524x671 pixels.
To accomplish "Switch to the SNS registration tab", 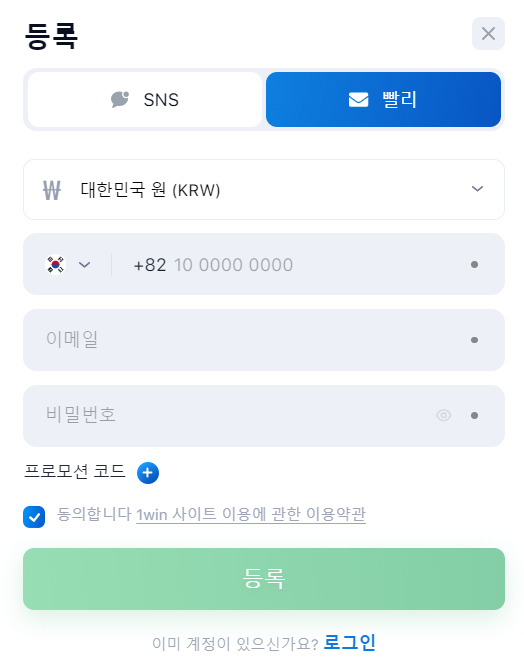I will coord(145,99).
